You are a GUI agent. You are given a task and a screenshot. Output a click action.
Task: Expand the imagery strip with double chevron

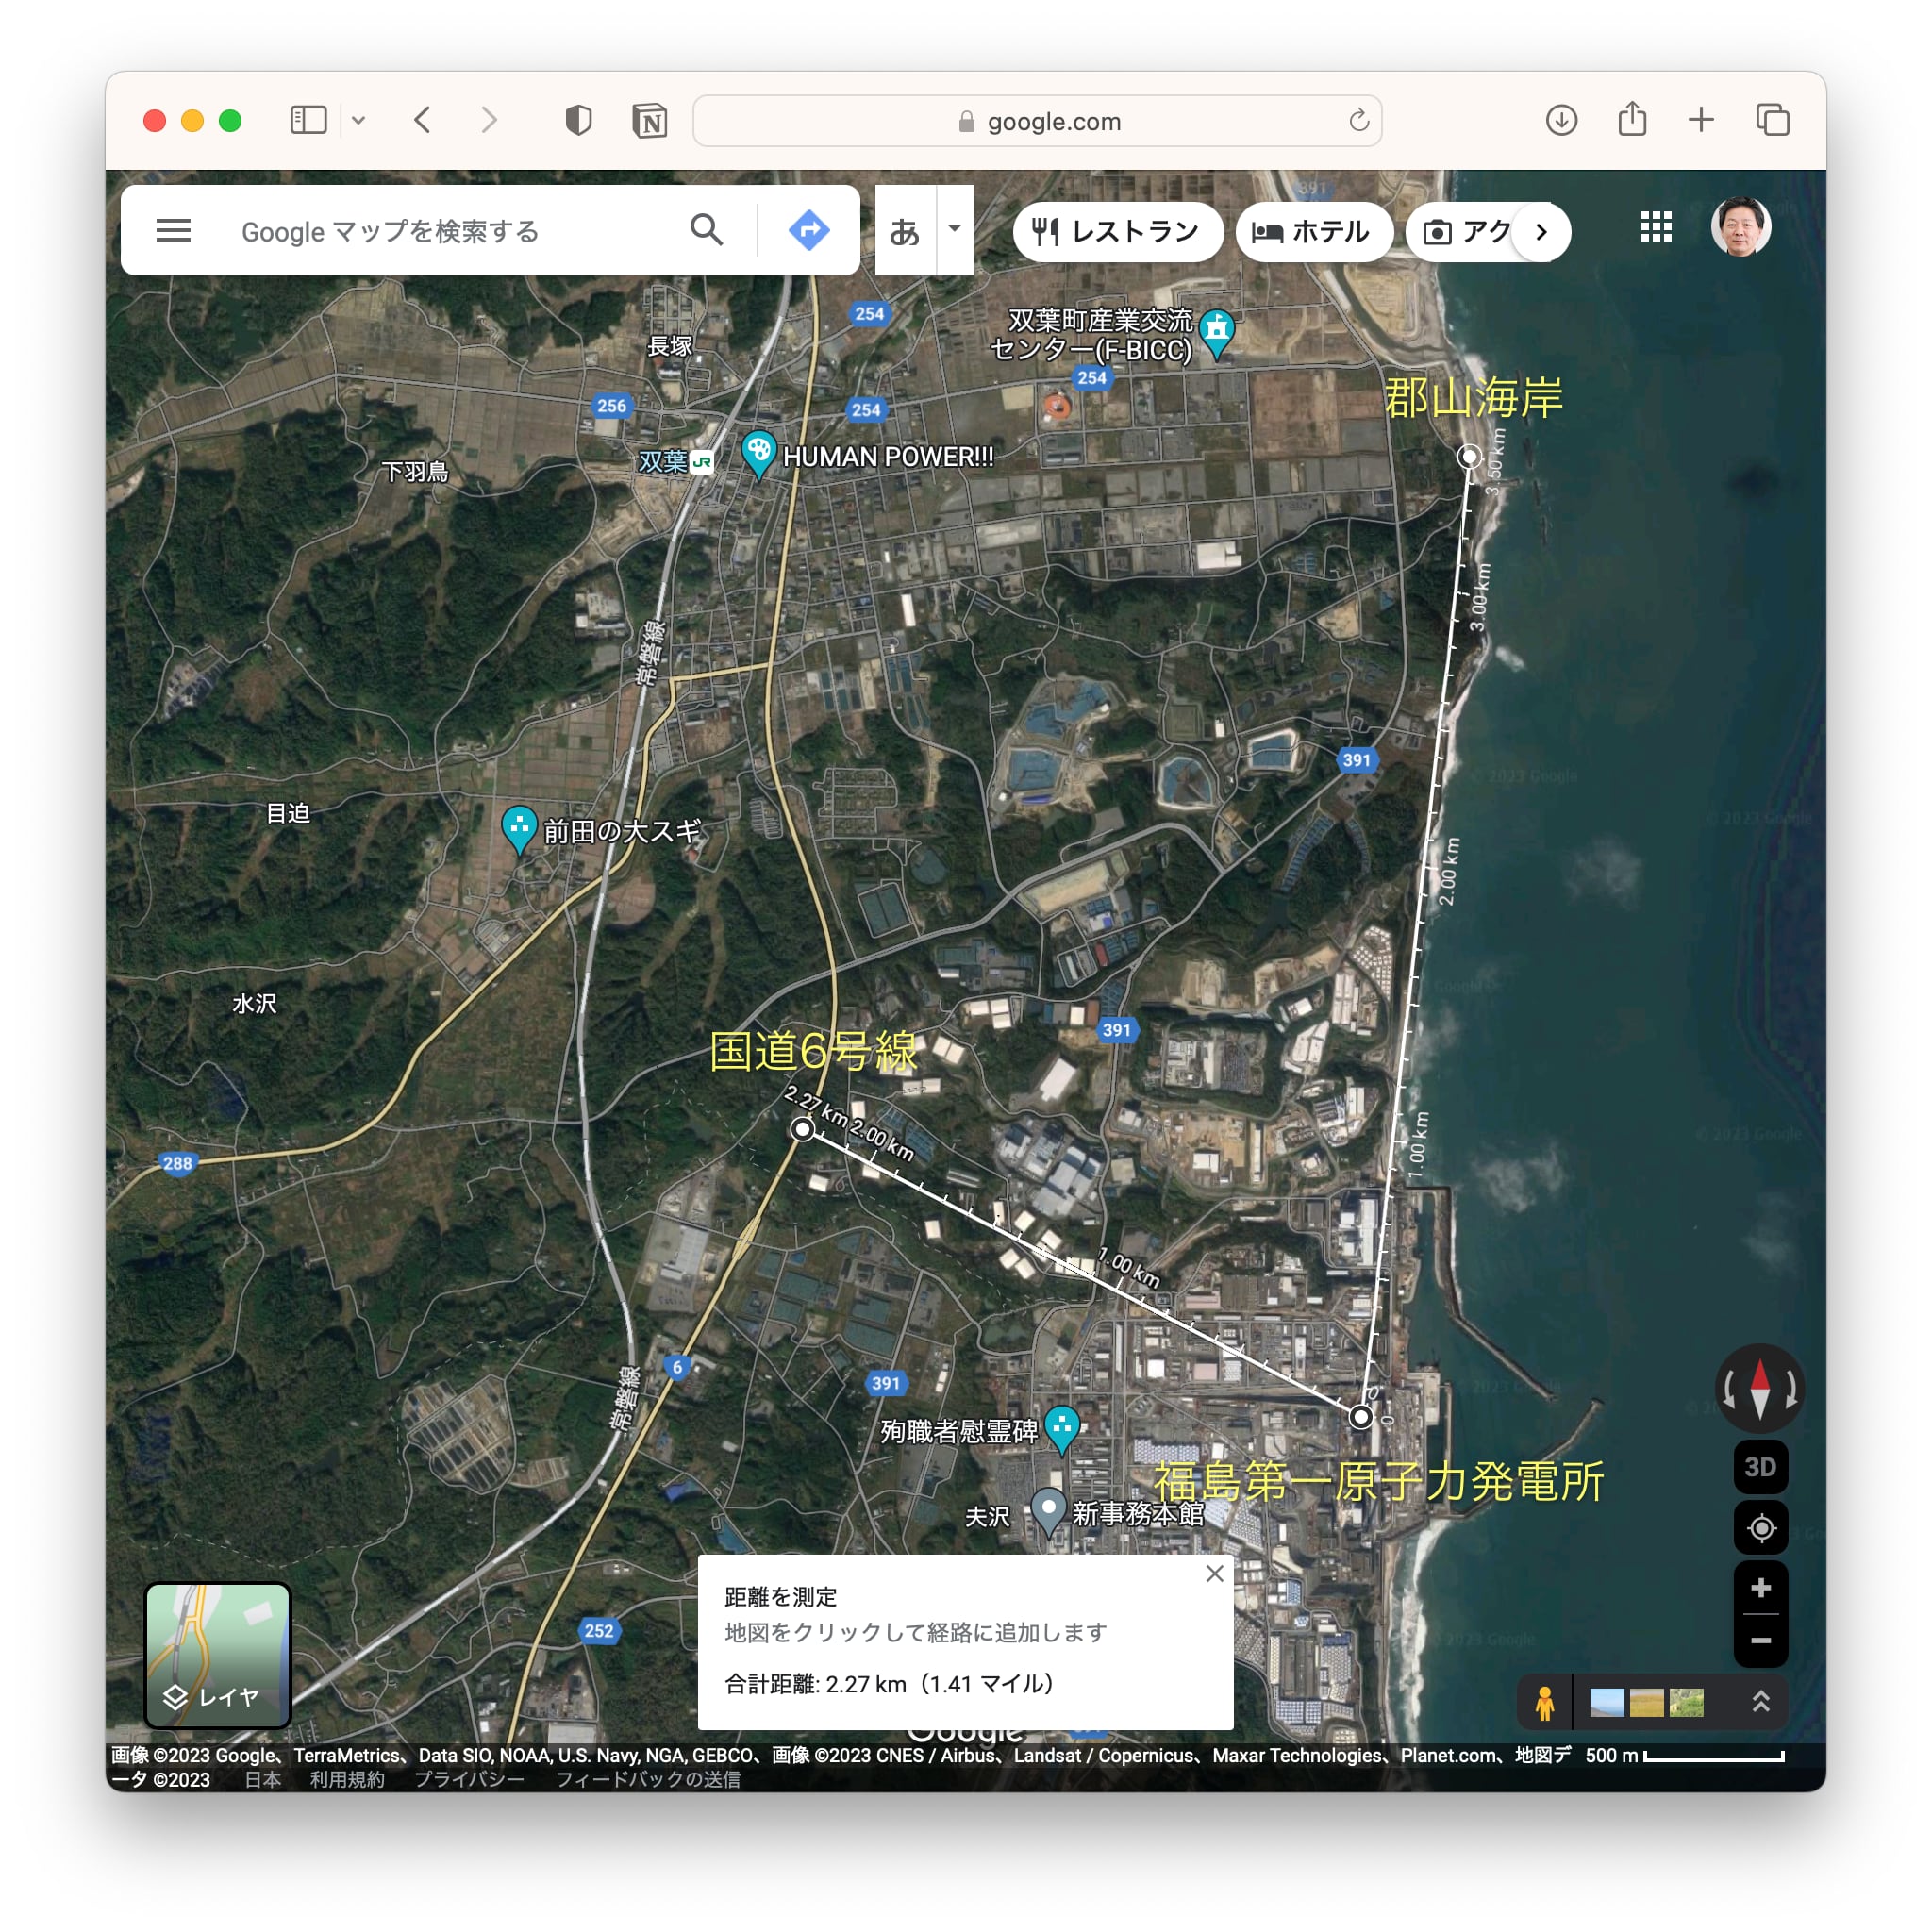point(1760,1701)
